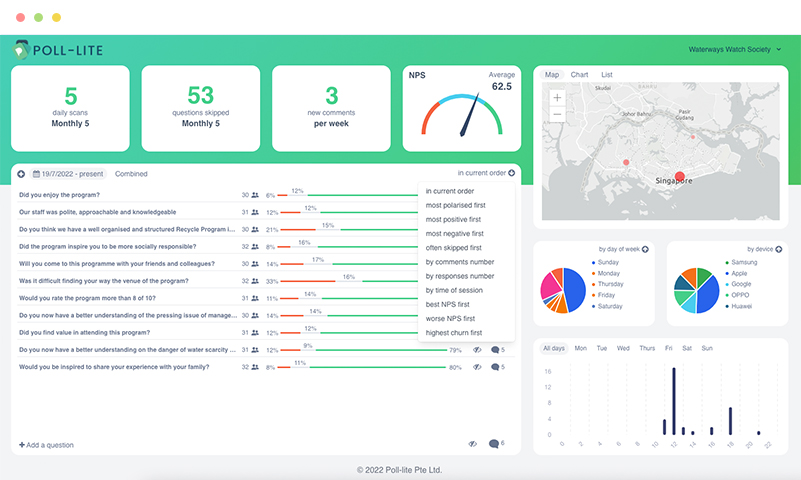Click respondents icon on 'danger of water scarcity' row

point(255,350)
